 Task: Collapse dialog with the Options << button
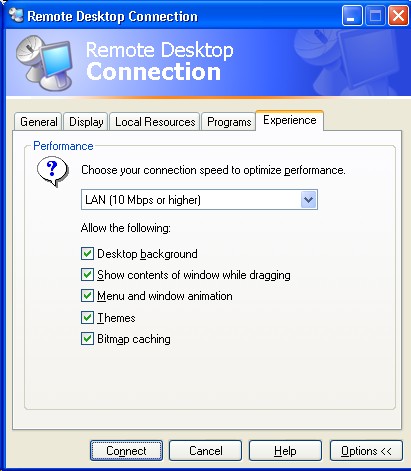click(366, 451)
